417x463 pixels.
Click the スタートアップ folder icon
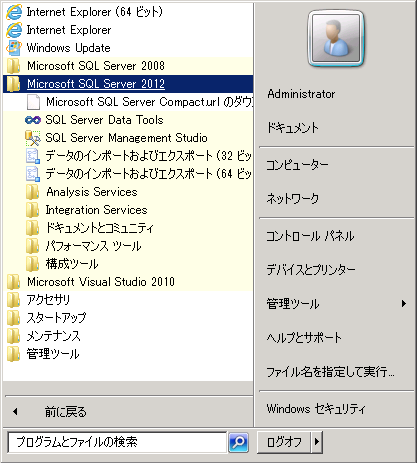pos(13,318)
